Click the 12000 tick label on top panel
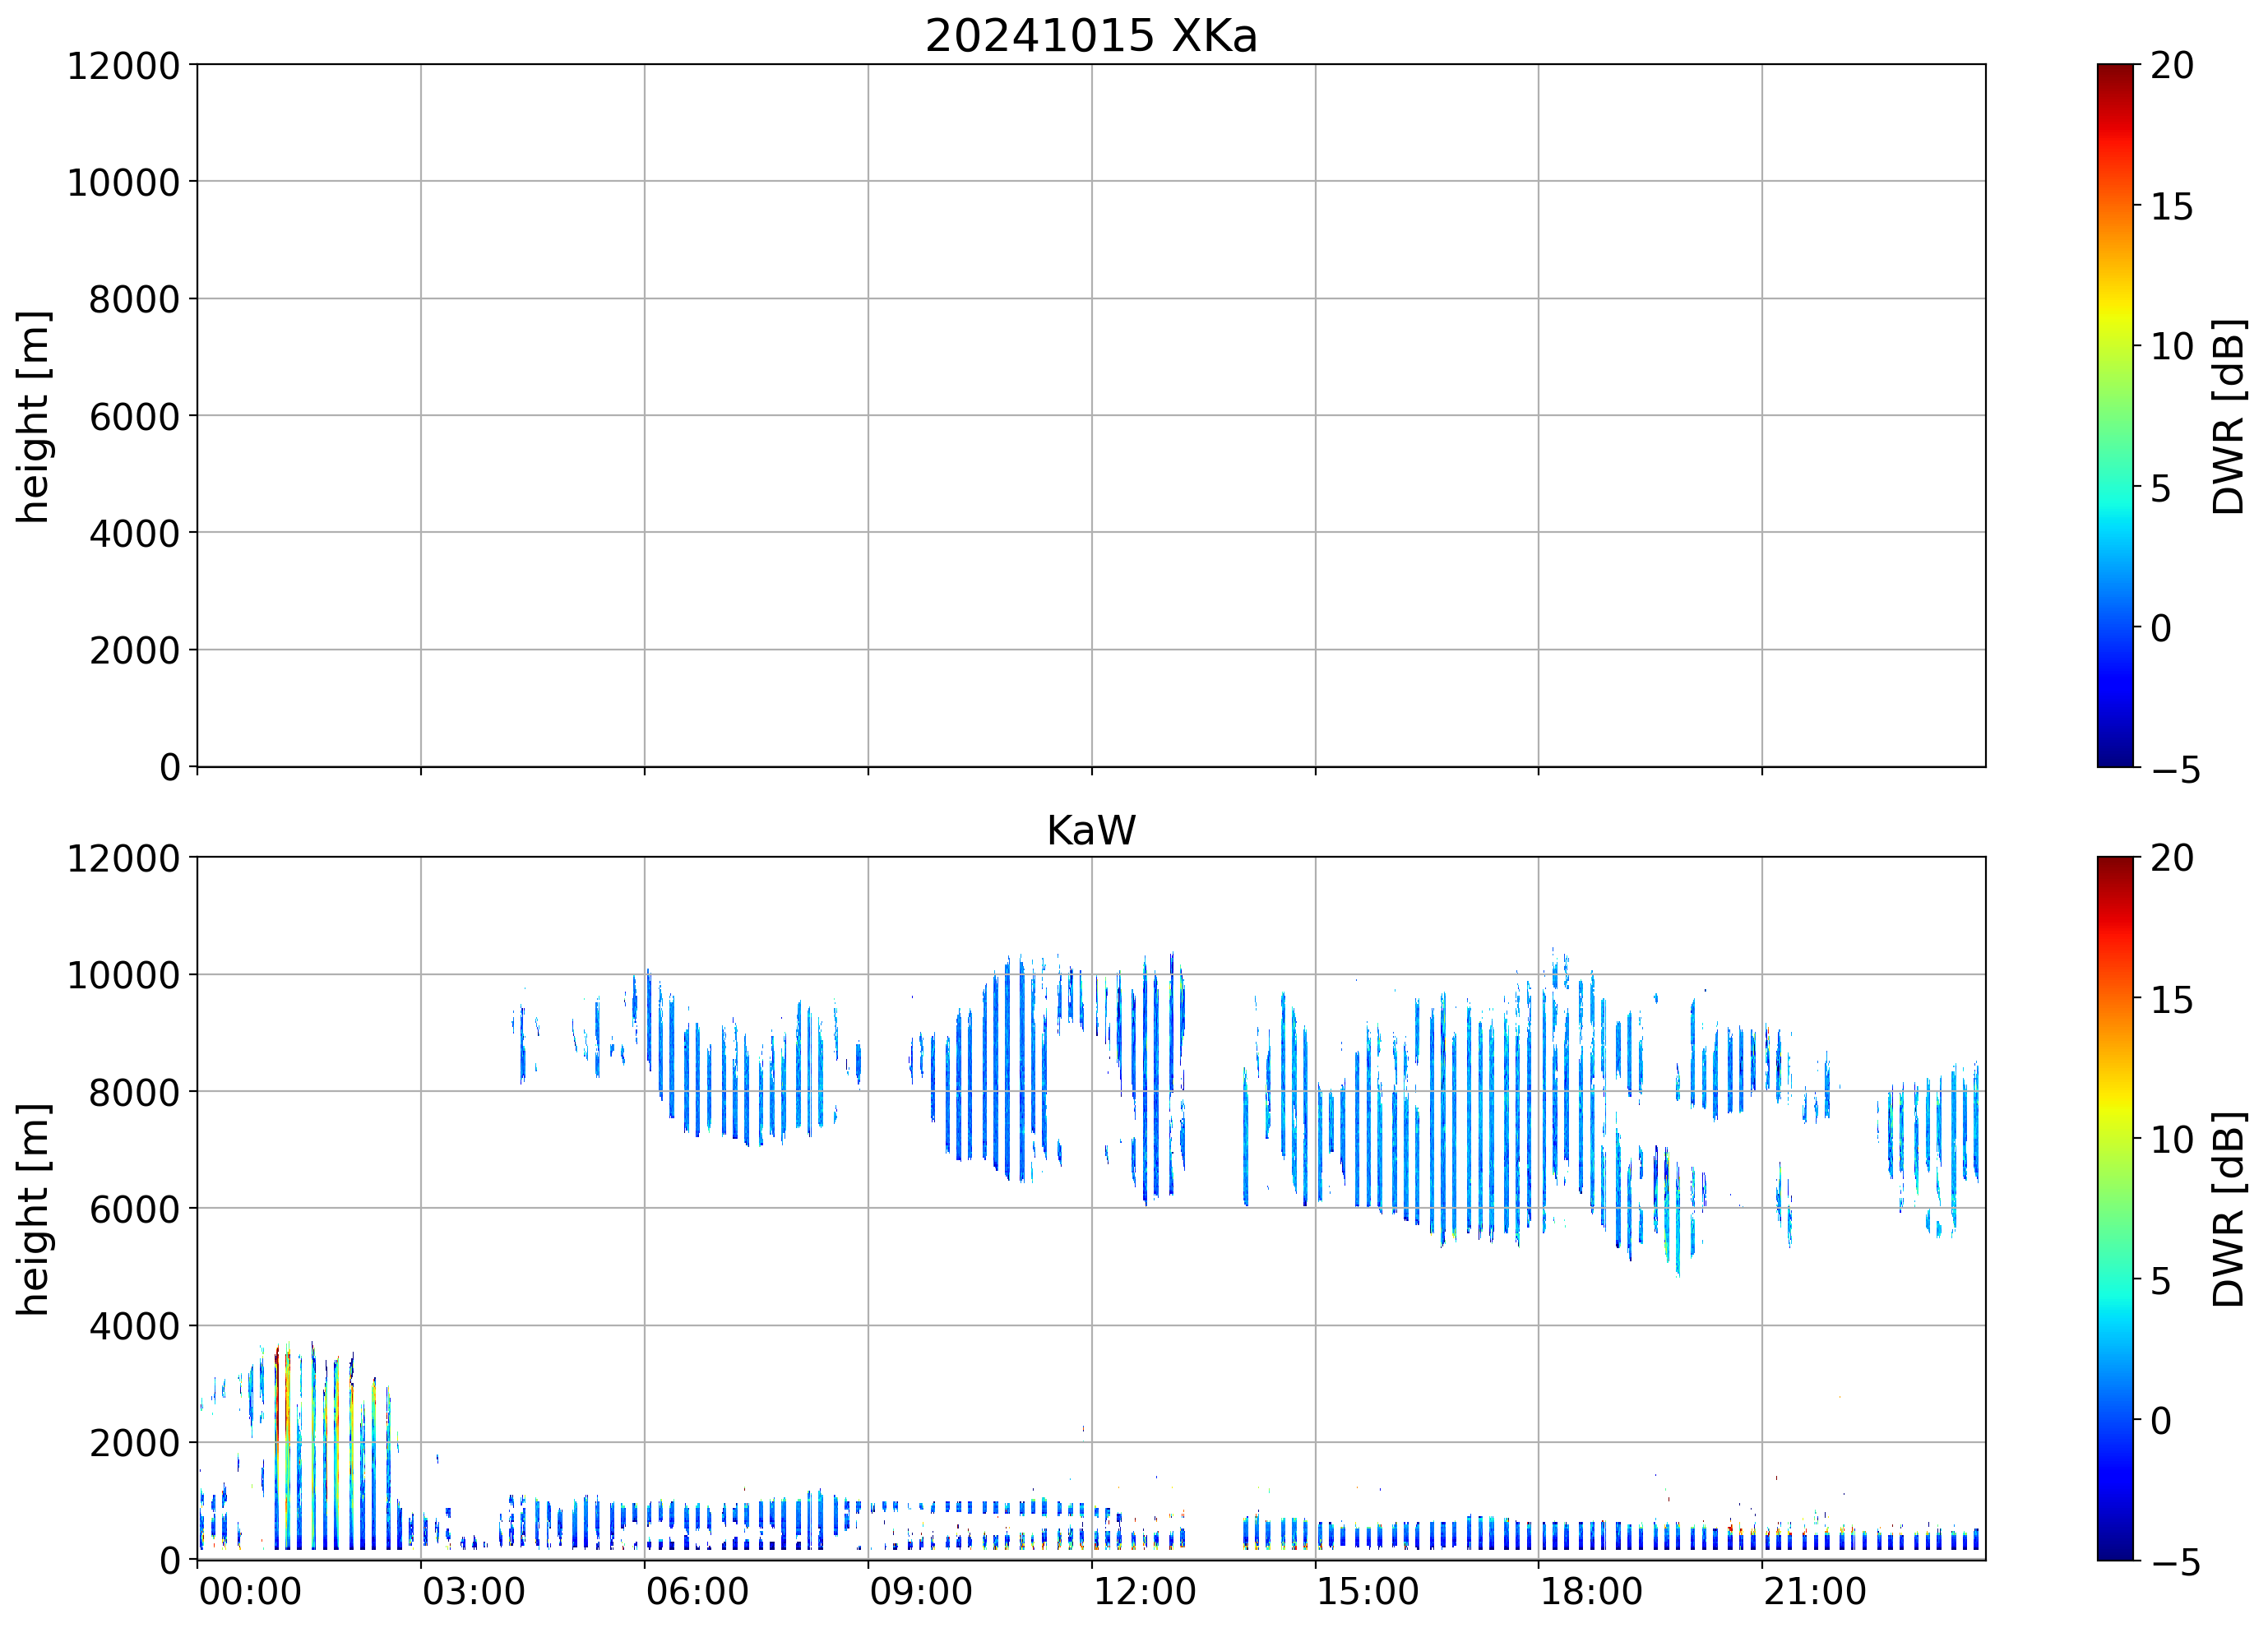 tap(123, 66)
